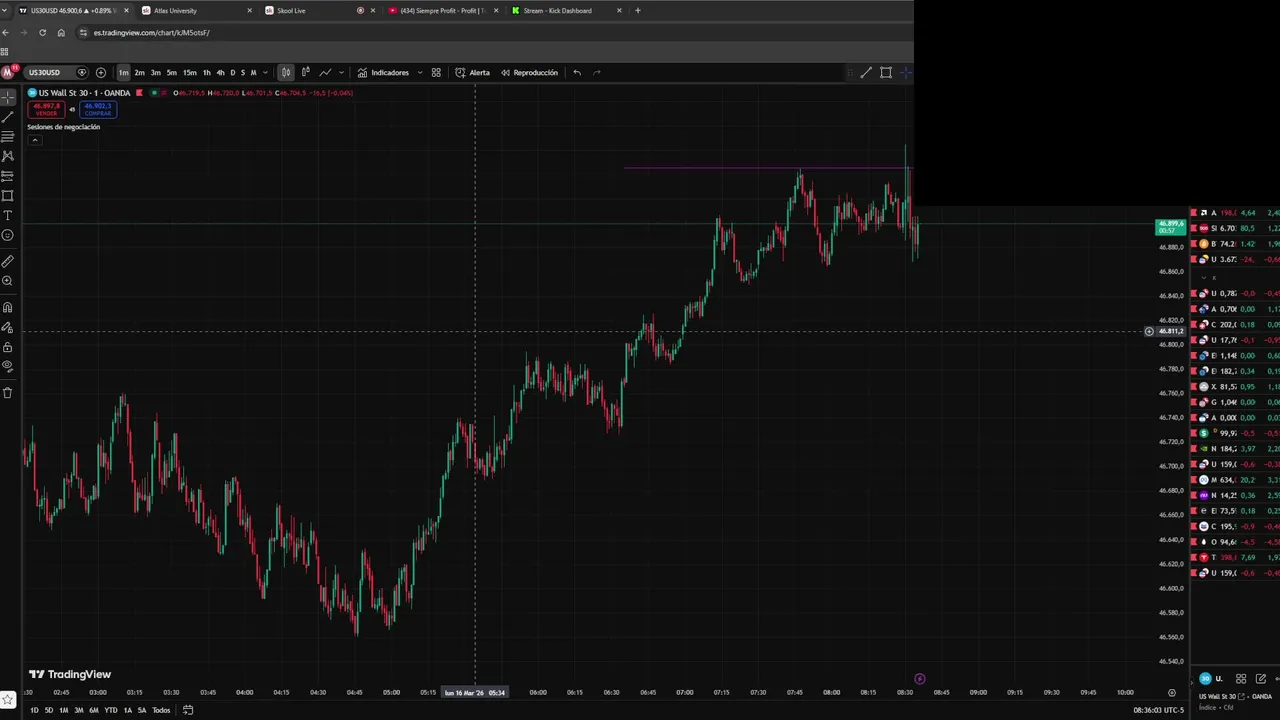Switch to the Siempre Profit YouTube tab

point(444,10)
